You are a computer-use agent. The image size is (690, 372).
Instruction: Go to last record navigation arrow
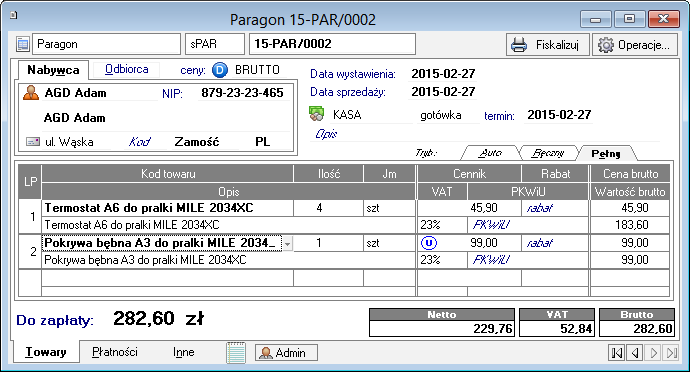[672, 353]
